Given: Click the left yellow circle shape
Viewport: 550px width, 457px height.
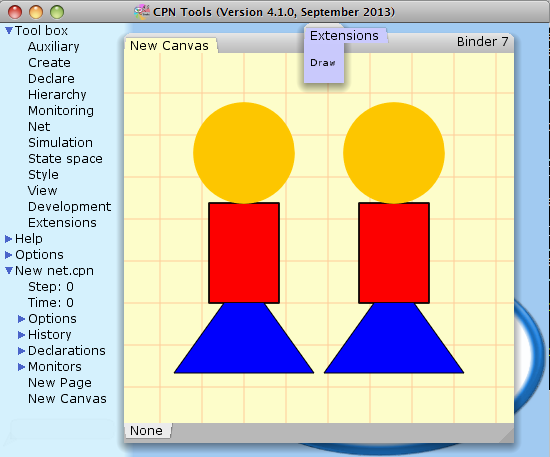Looking at the screenshot, I should pos(244,153).
